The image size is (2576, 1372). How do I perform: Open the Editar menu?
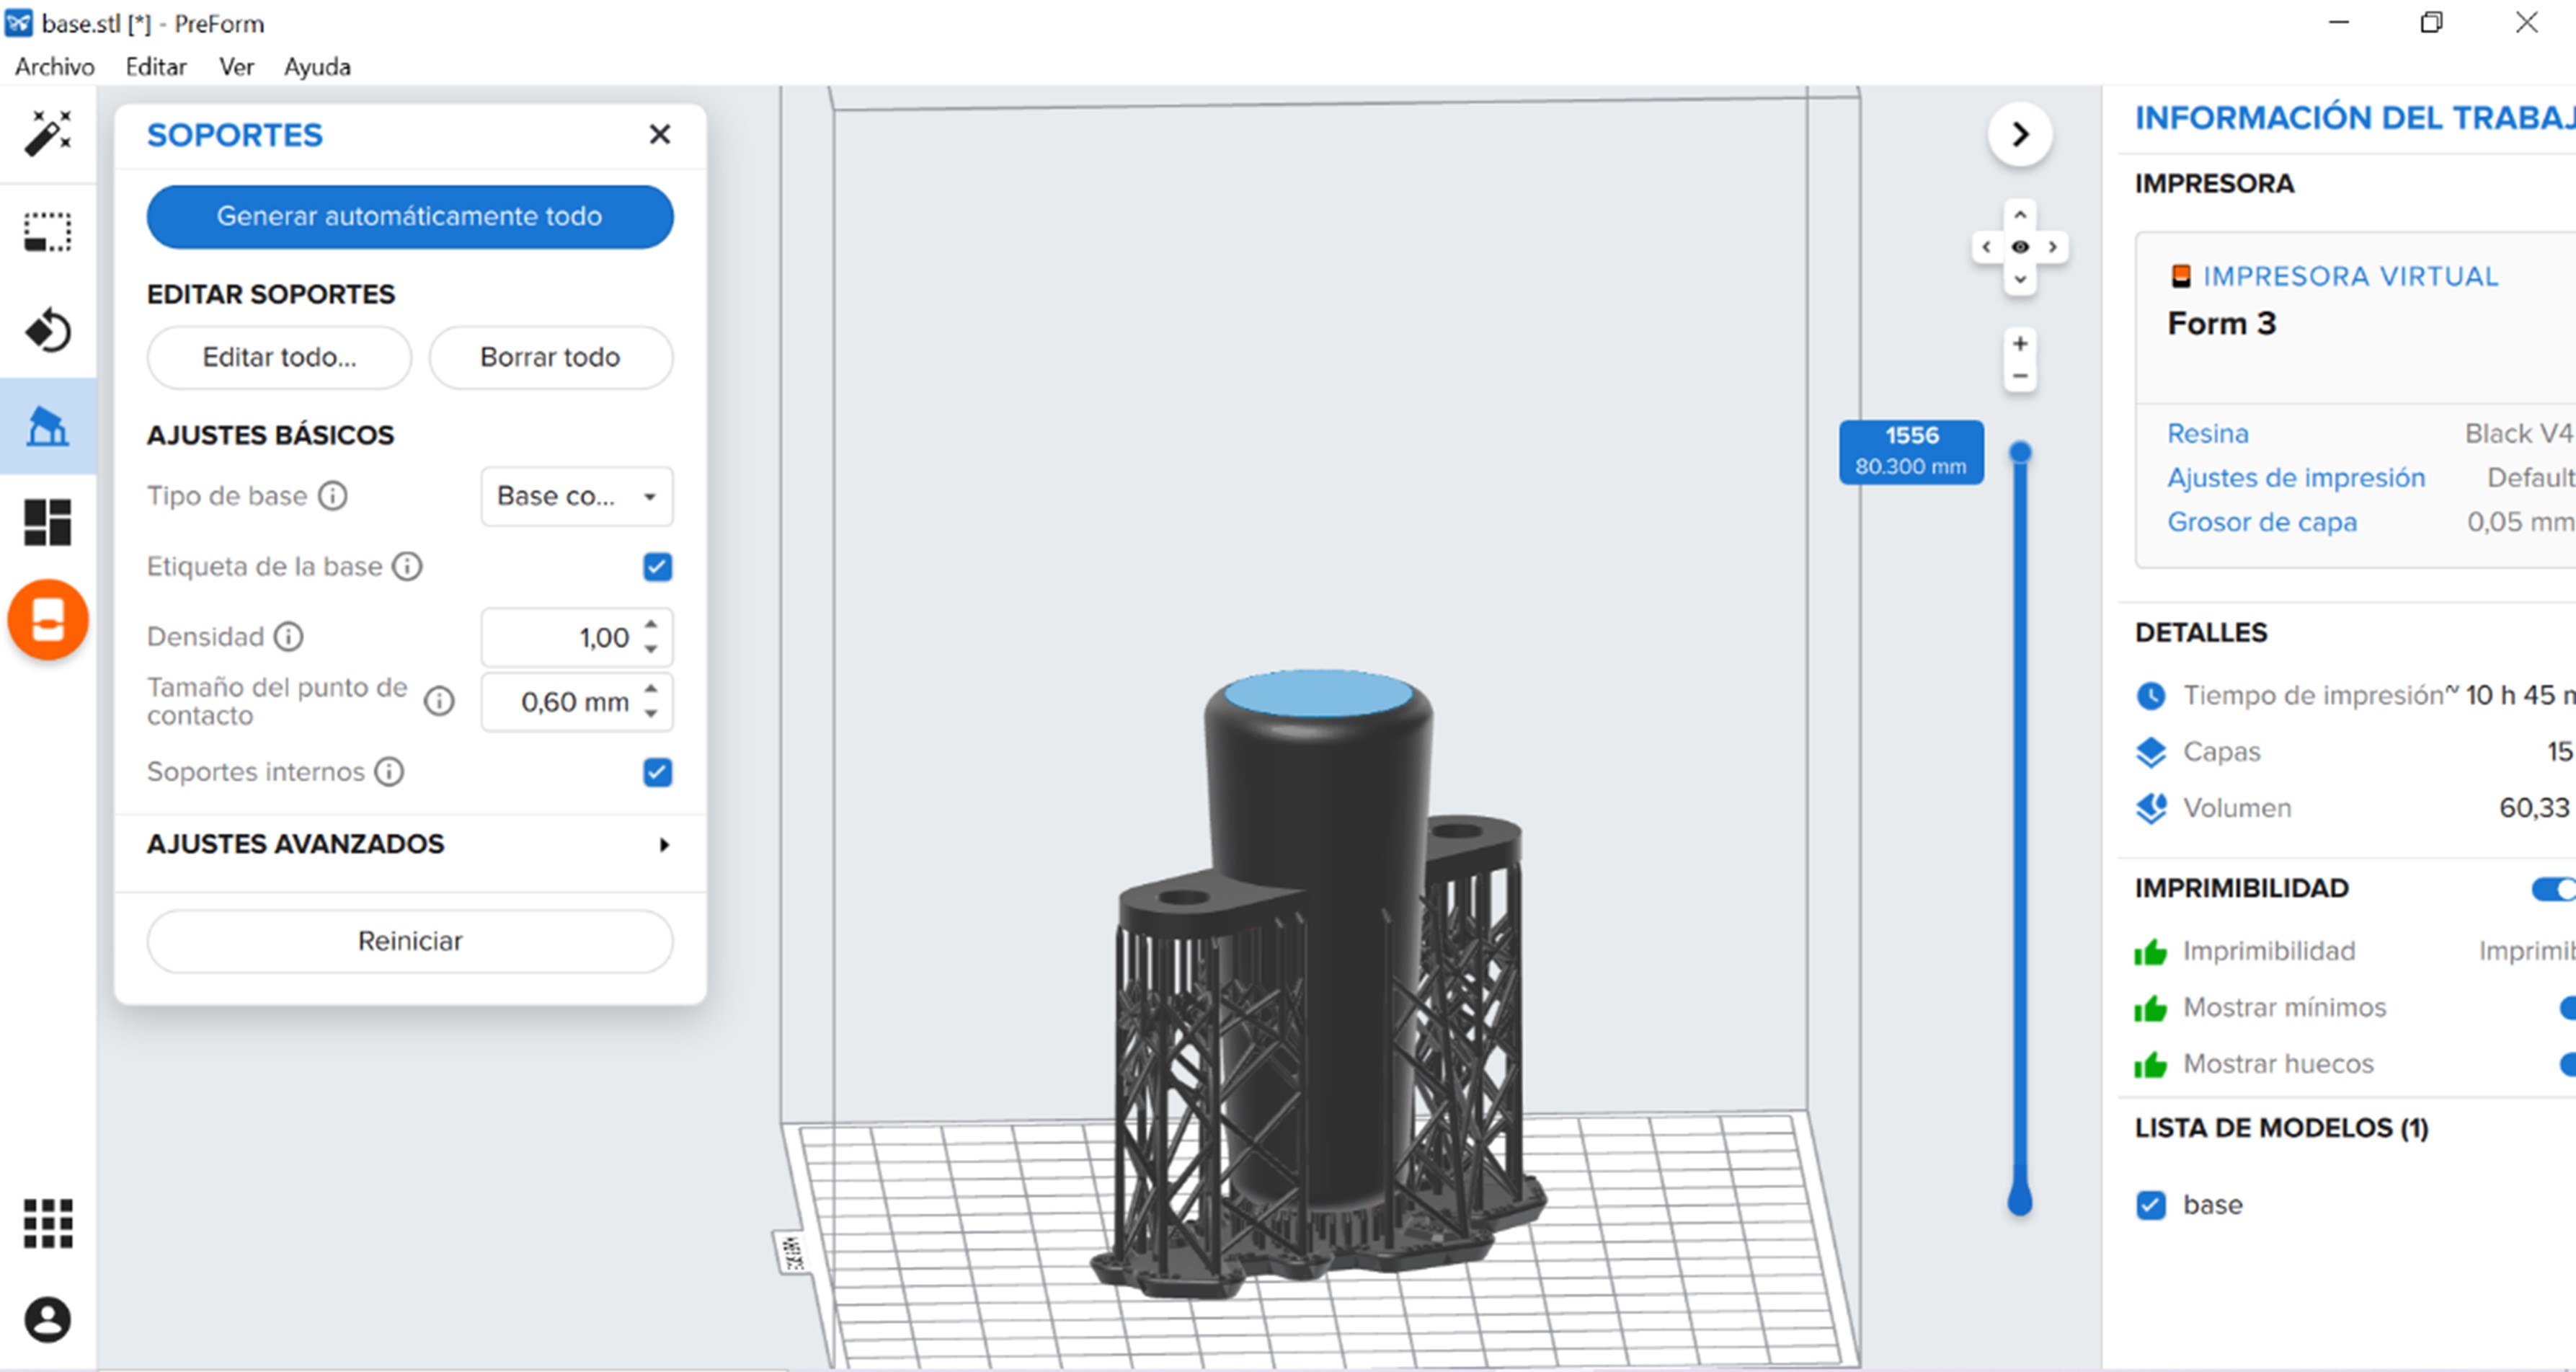pyautogui.click(x=156, y=67)
